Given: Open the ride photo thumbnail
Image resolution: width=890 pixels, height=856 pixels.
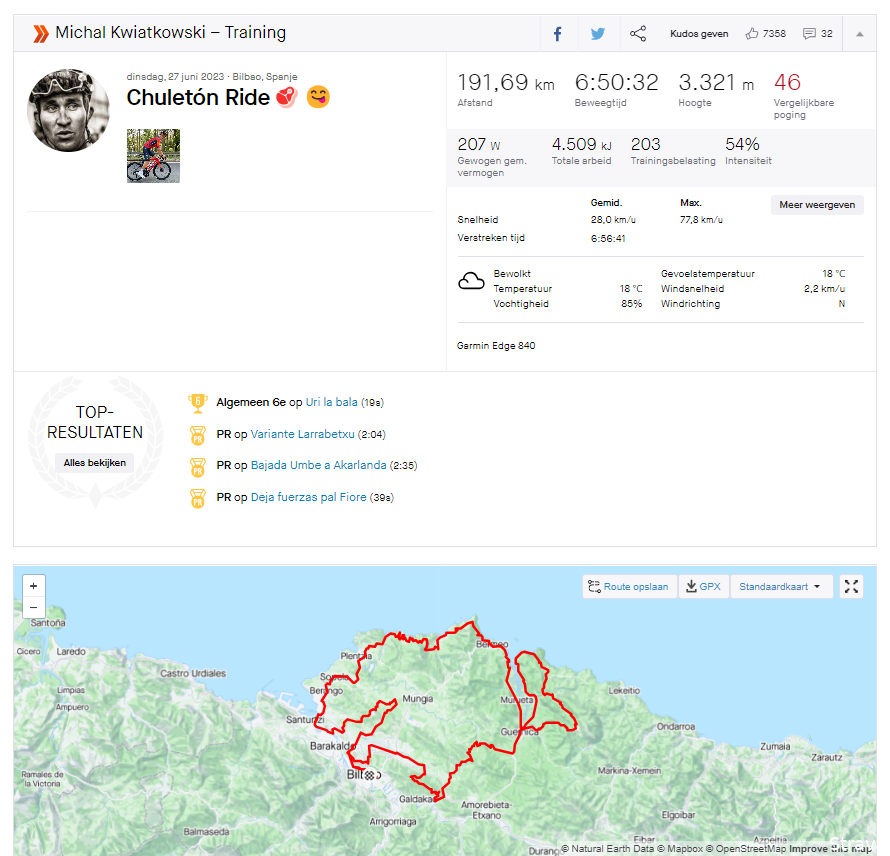Looking at the screenshot, I should tap(153, 155).
